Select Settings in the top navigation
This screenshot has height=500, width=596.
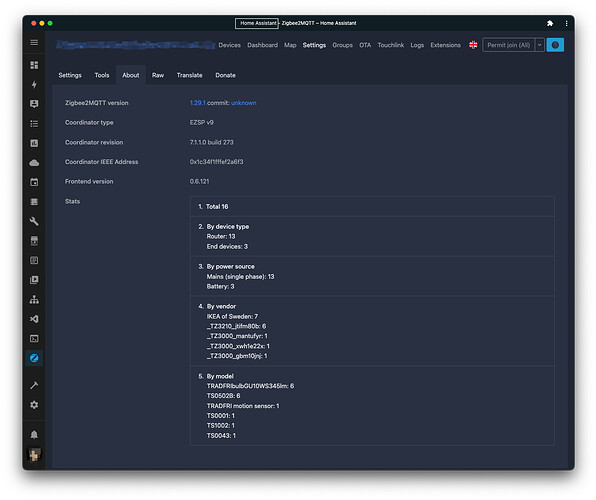(314, 45)
